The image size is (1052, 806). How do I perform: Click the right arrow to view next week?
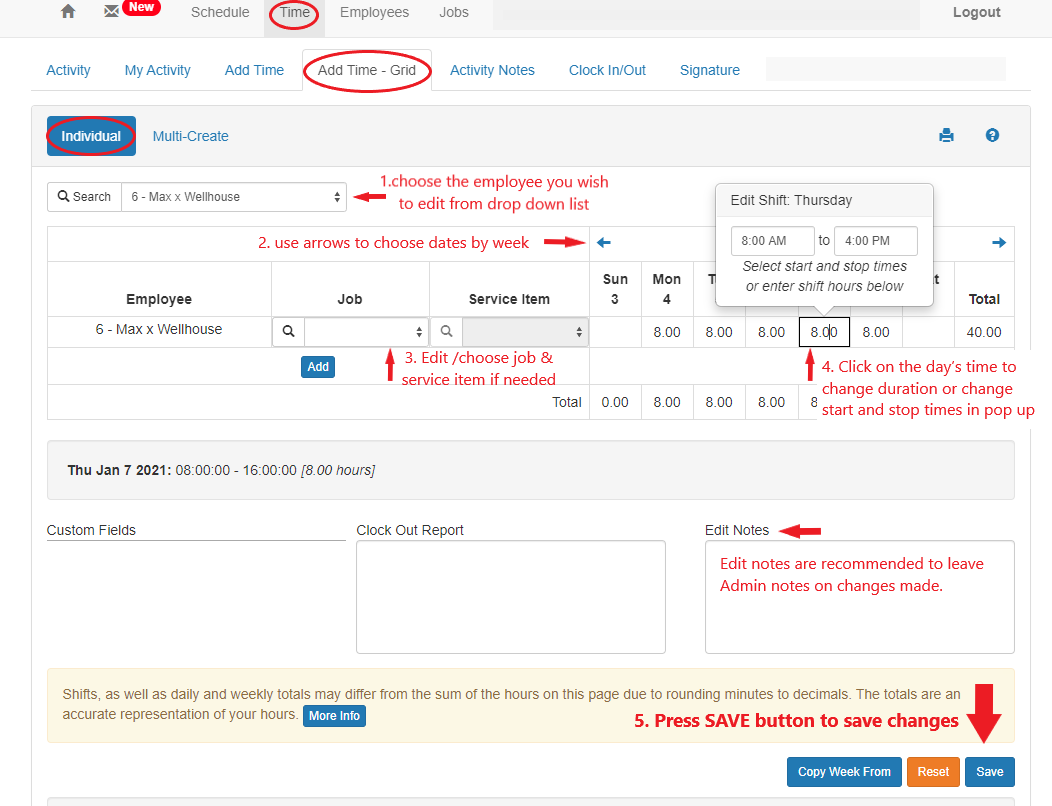point(999,241)
